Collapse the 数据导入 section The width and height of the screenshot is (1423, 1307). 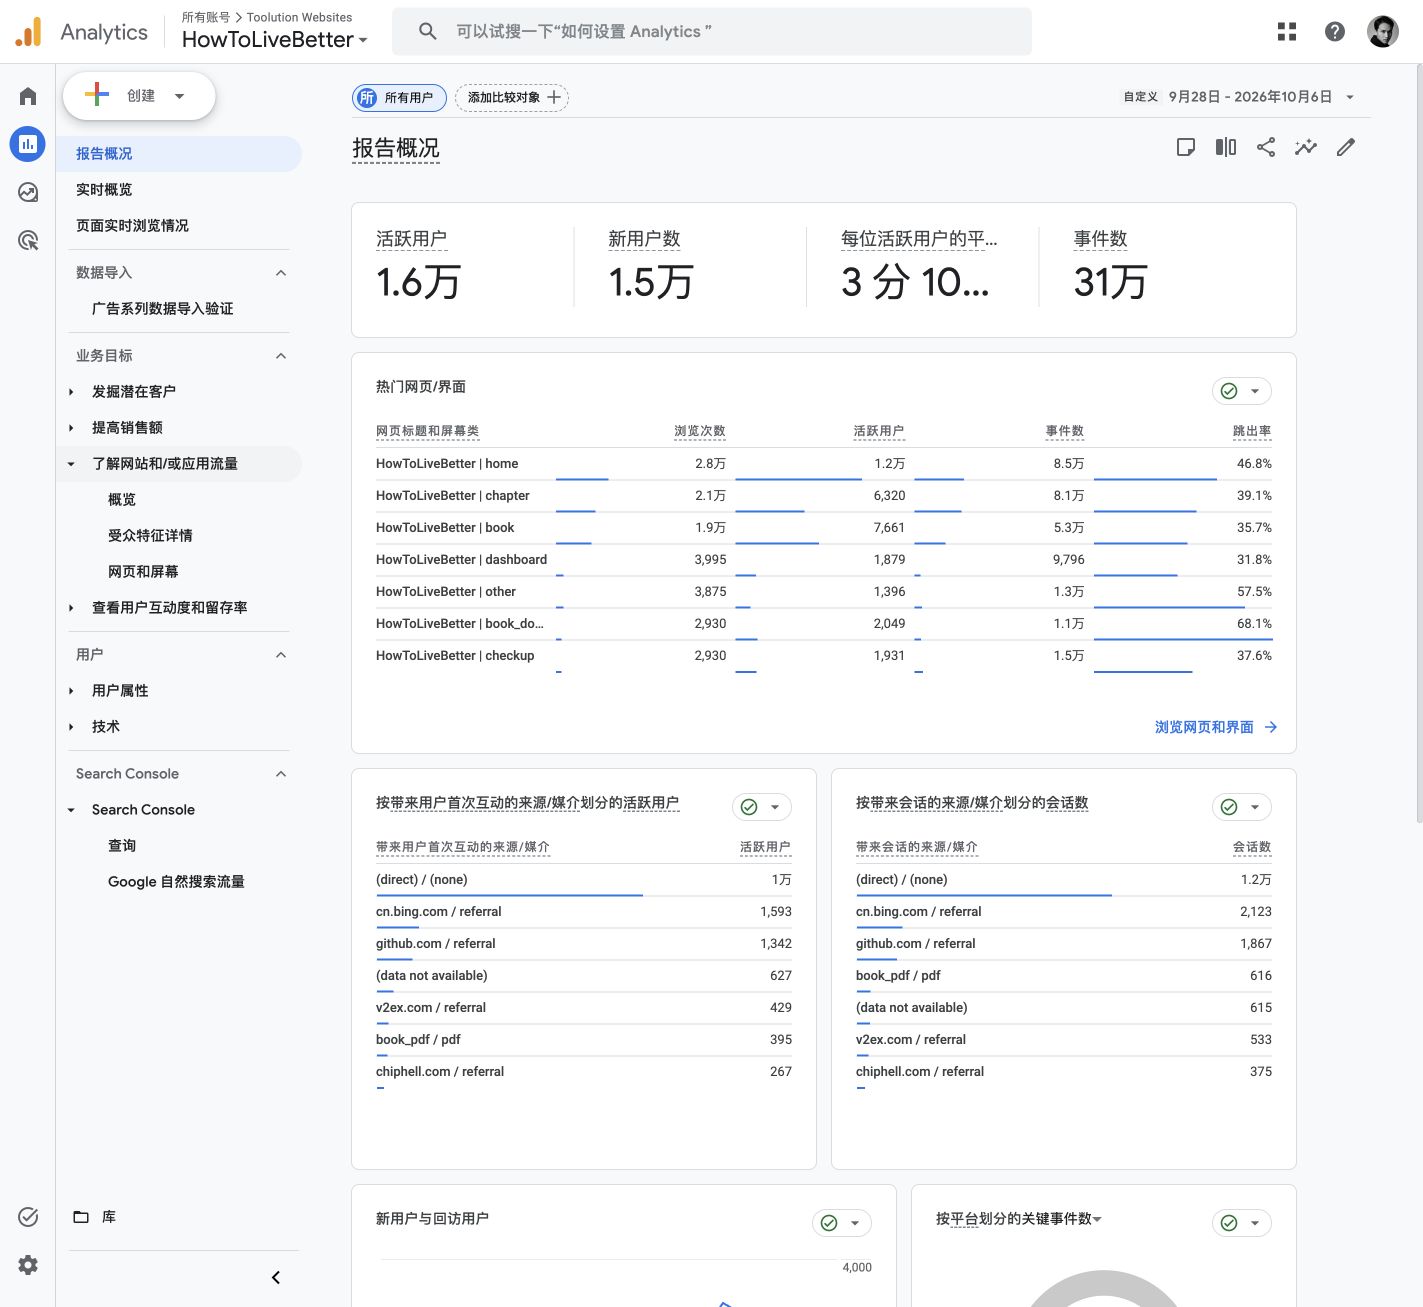pyautogui.click(x=281, y=273)
